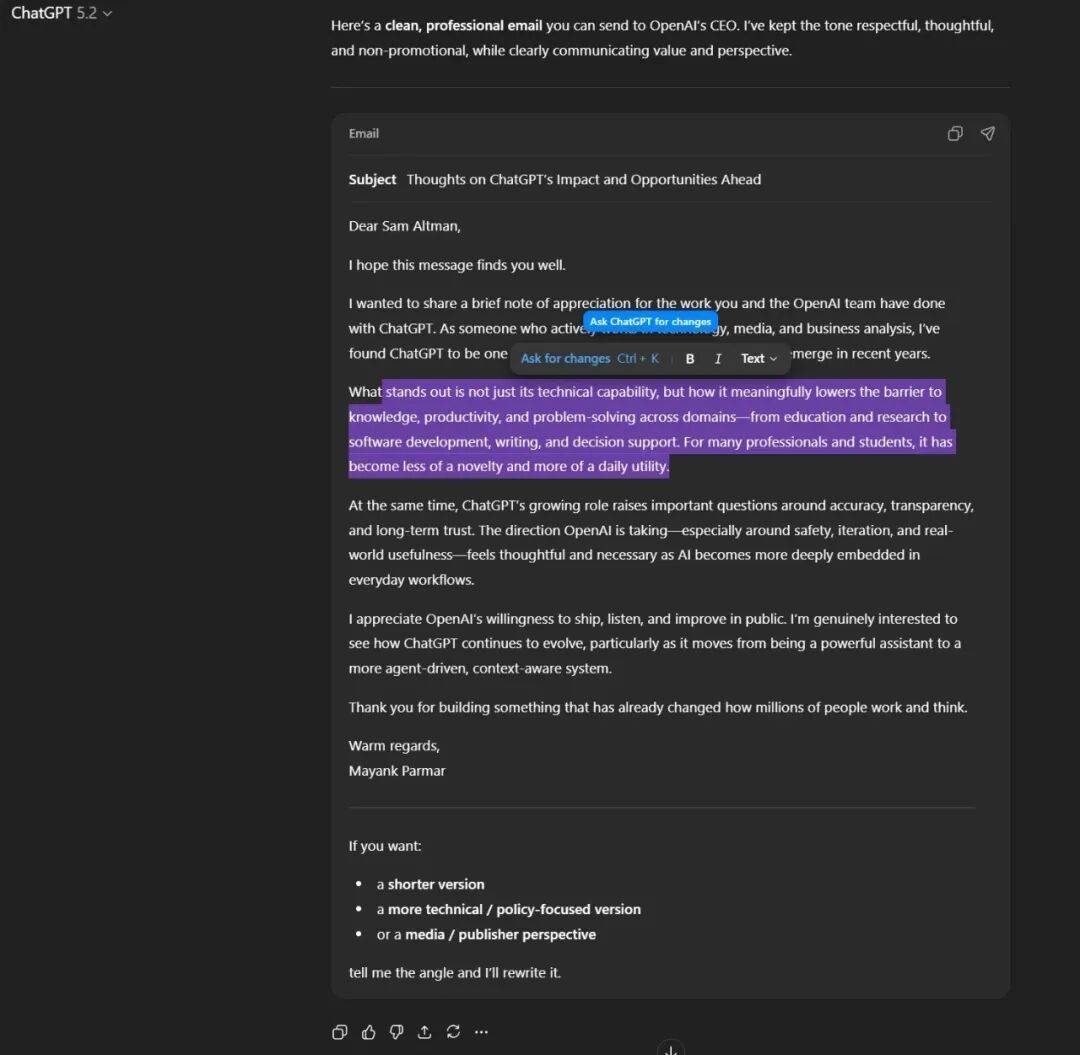Share the response using the upload icon
Image resolution: width=1080 pixels, height=1055 pixels.
425,1032
